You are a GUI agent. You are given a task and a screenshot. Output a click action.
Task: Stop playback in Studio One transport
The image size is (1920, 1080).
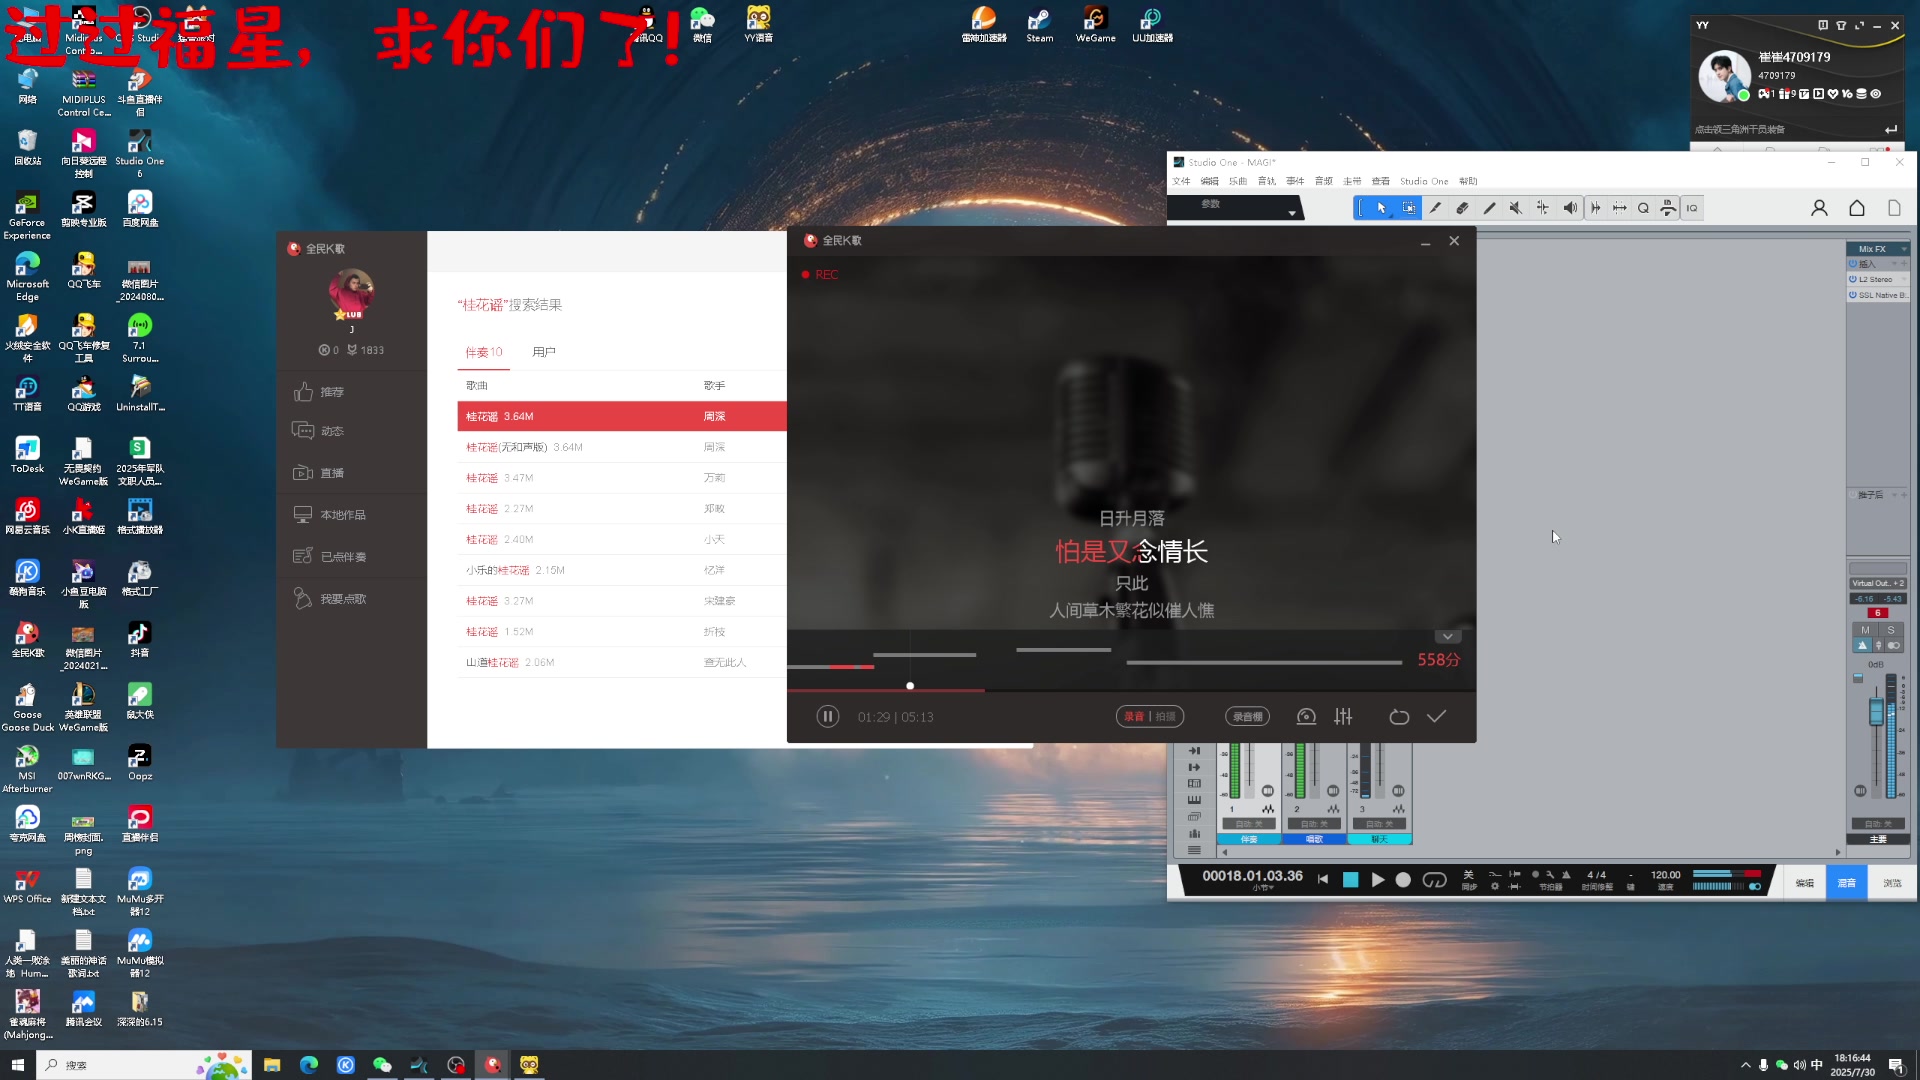click(1350, 880)
